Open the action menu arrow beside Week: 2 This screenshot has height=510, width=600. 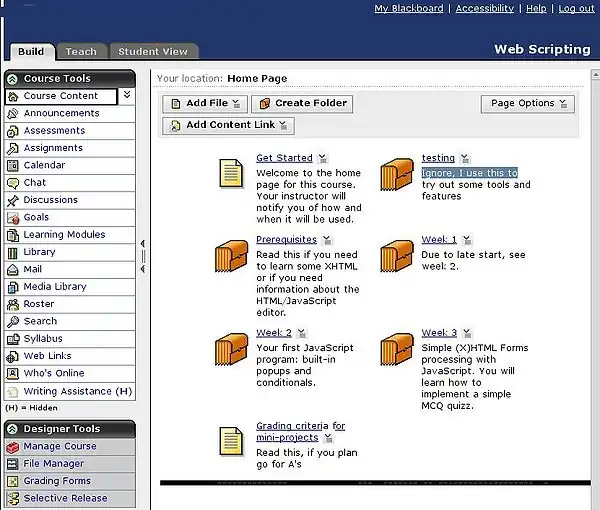point(303,334)
